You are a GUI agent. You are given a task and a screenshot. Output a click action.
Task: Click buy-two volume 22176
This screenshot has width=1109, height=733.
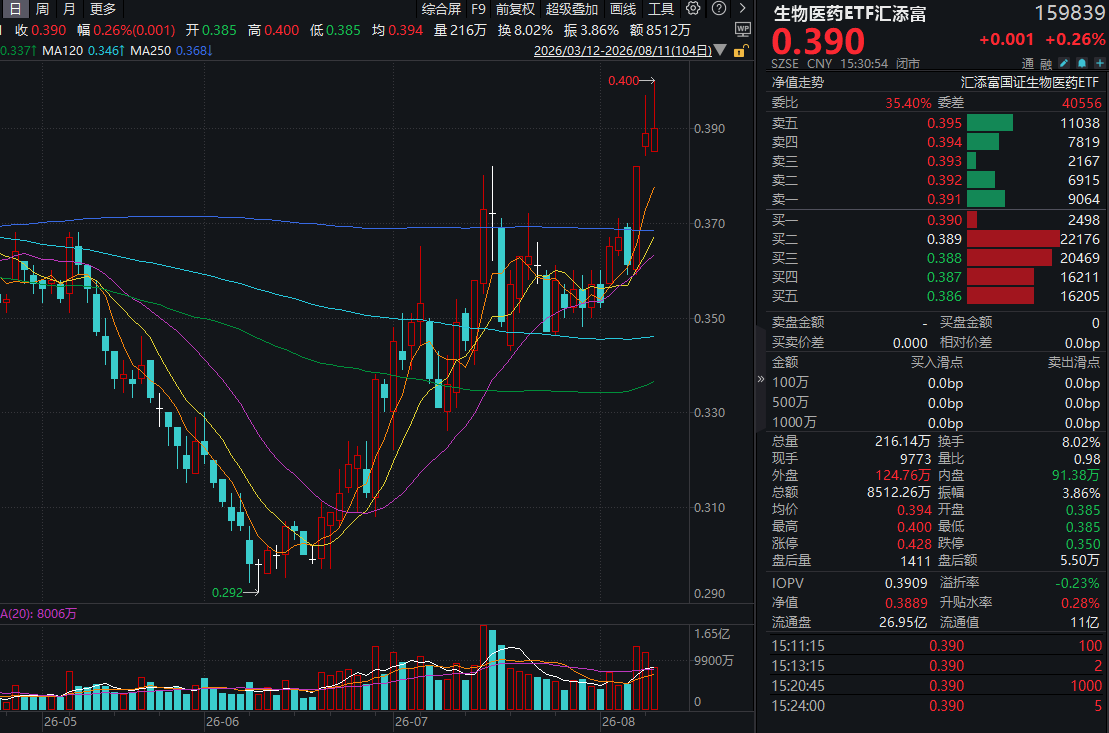(1080, 239)
